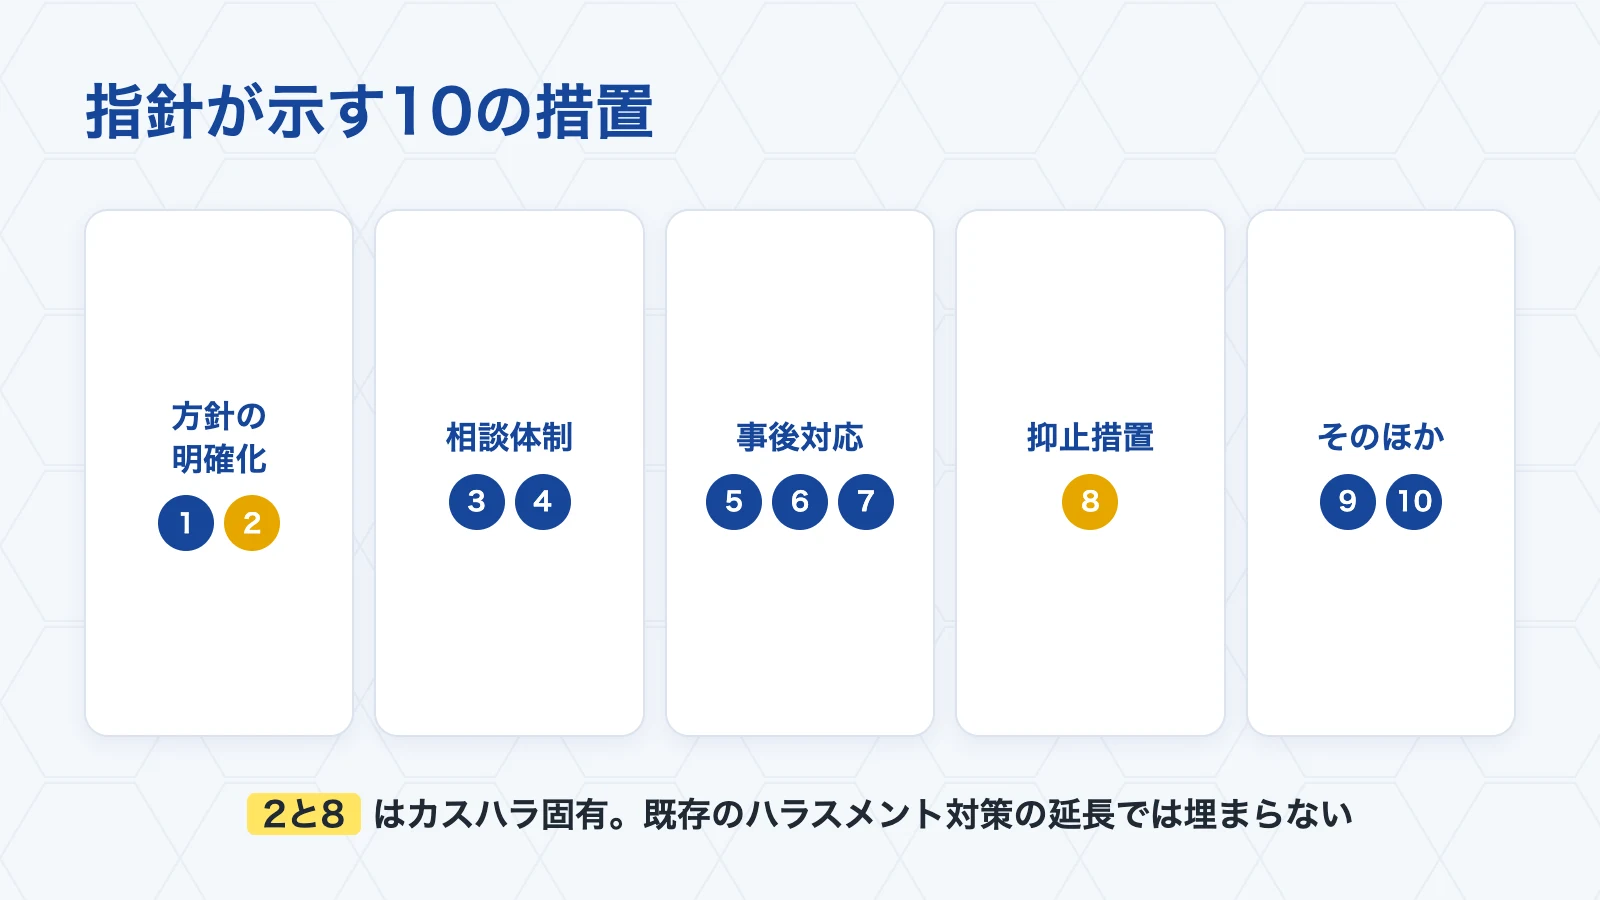
Task: Click the 方針の明確化 card label
Action: tap(219, 437)
